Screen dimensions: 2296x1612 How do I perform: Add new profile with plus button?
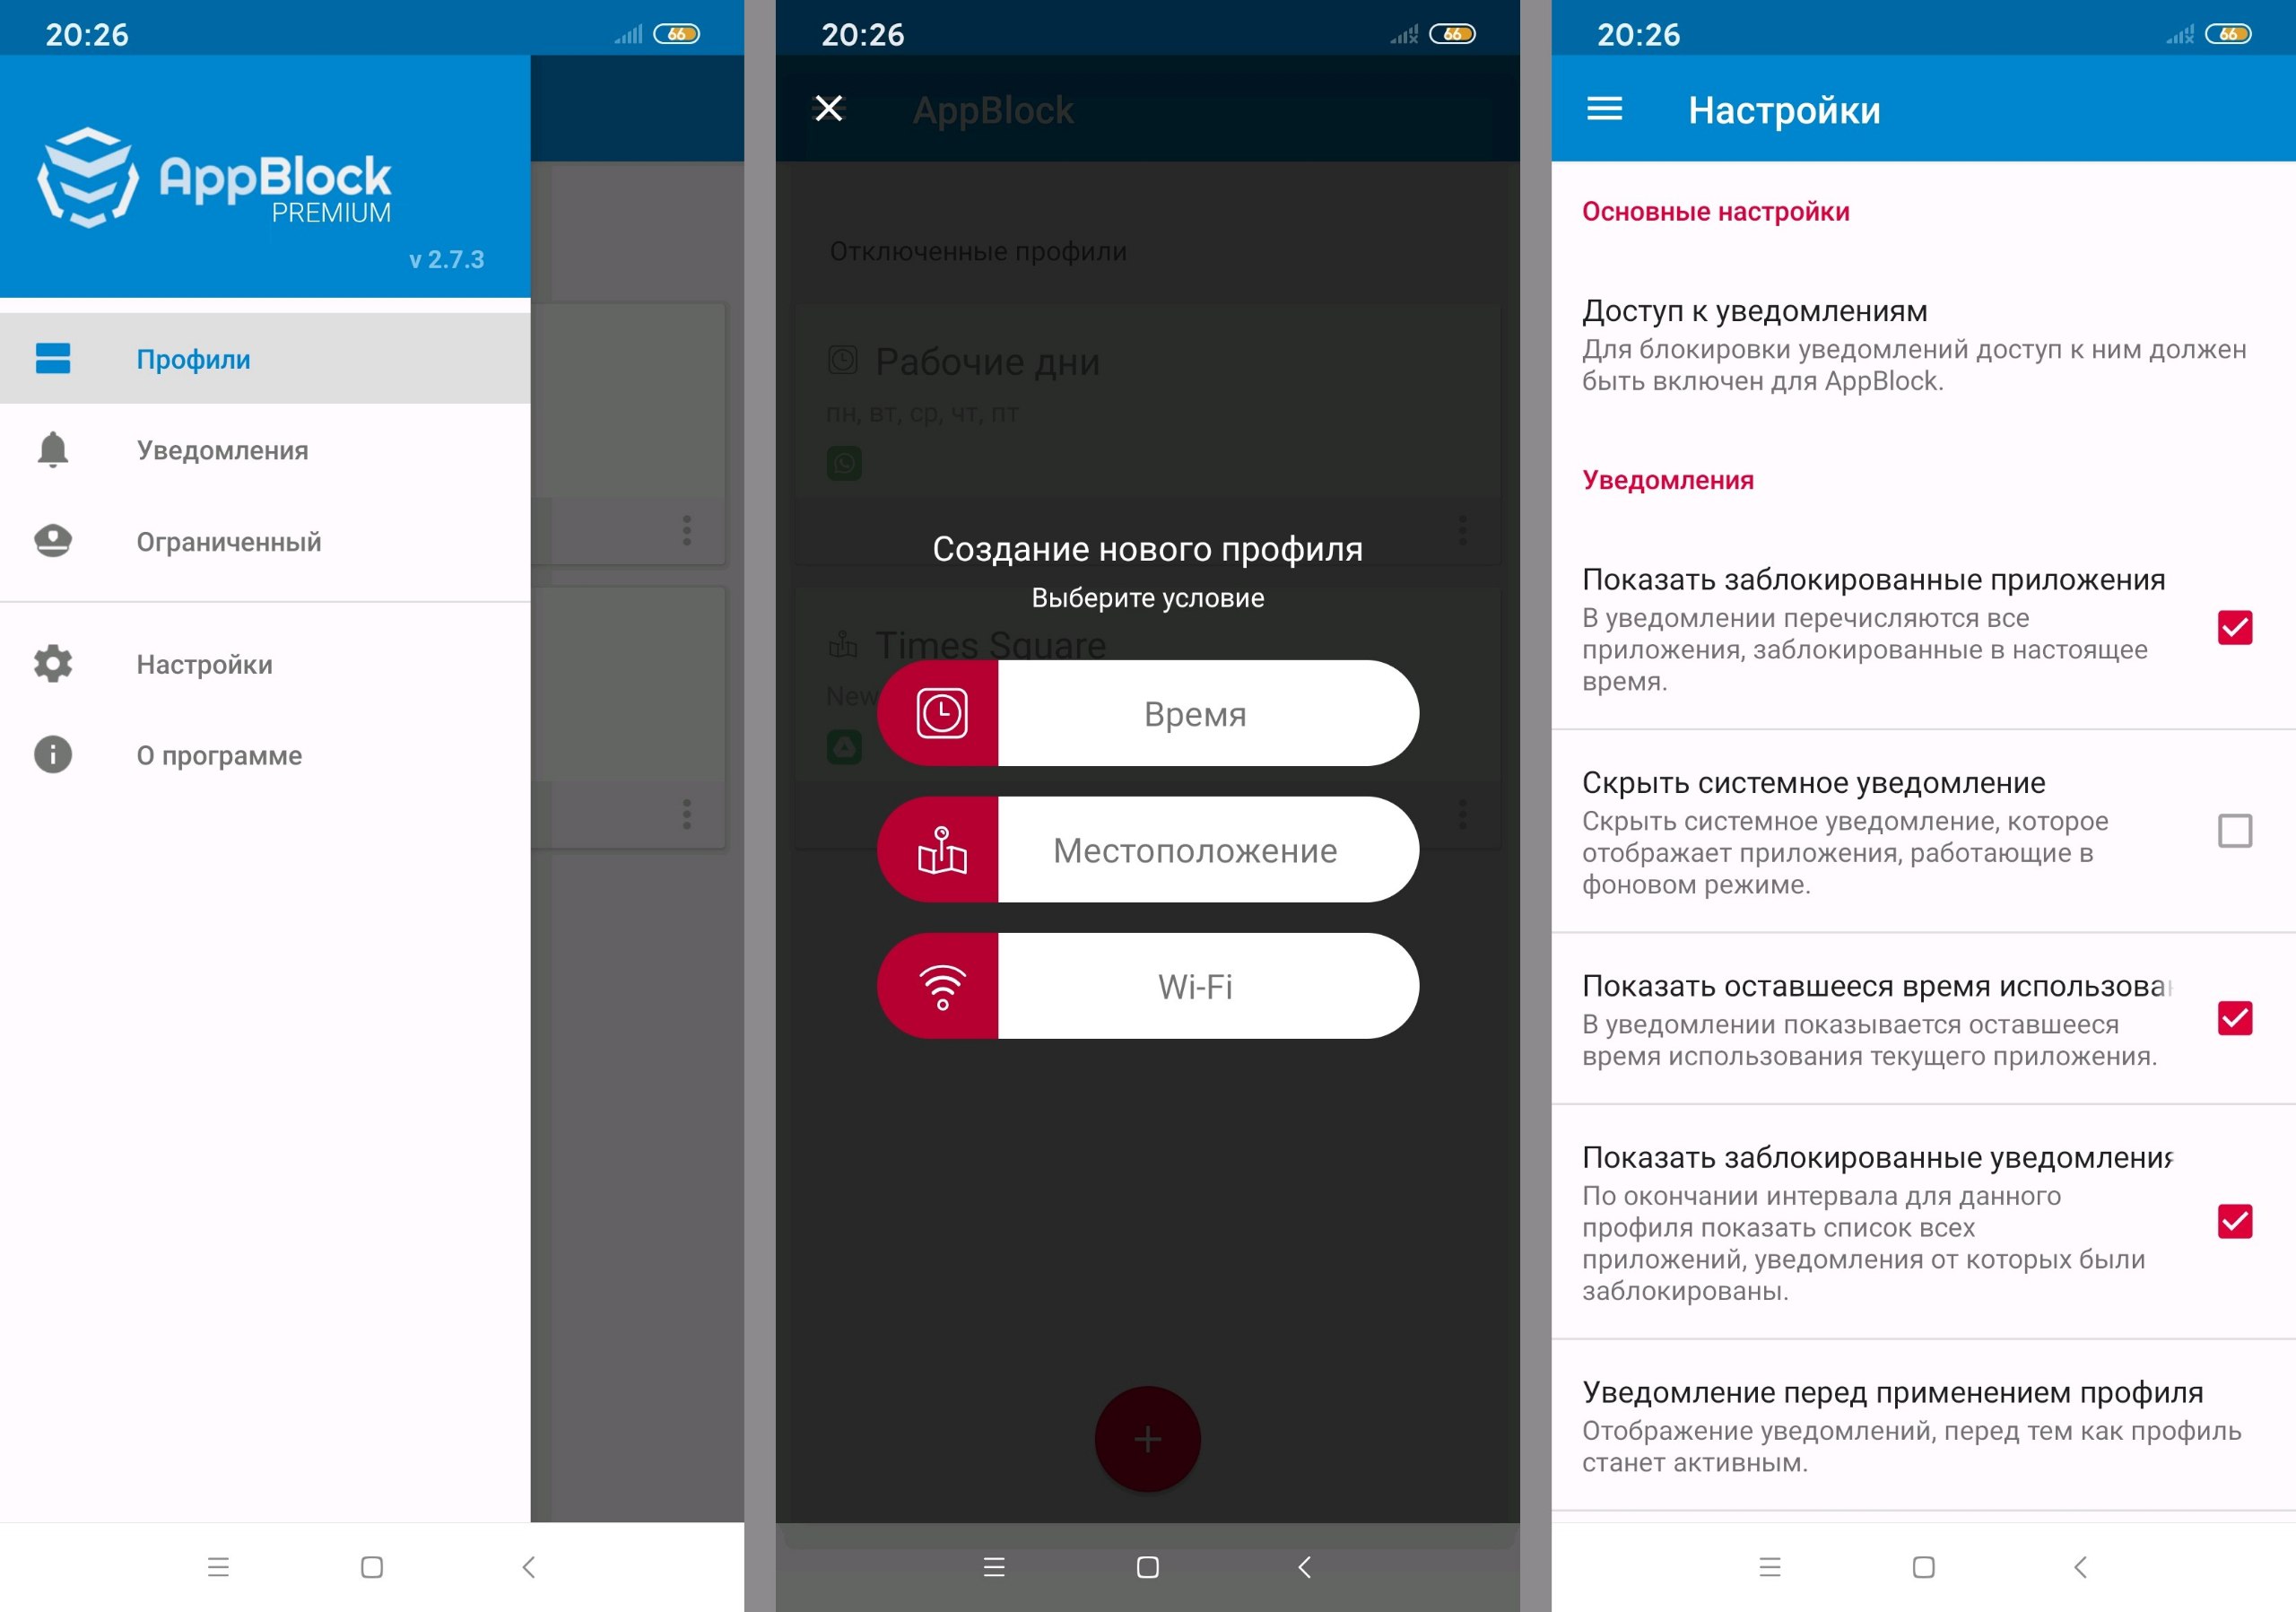[x=1146, y=1436]
